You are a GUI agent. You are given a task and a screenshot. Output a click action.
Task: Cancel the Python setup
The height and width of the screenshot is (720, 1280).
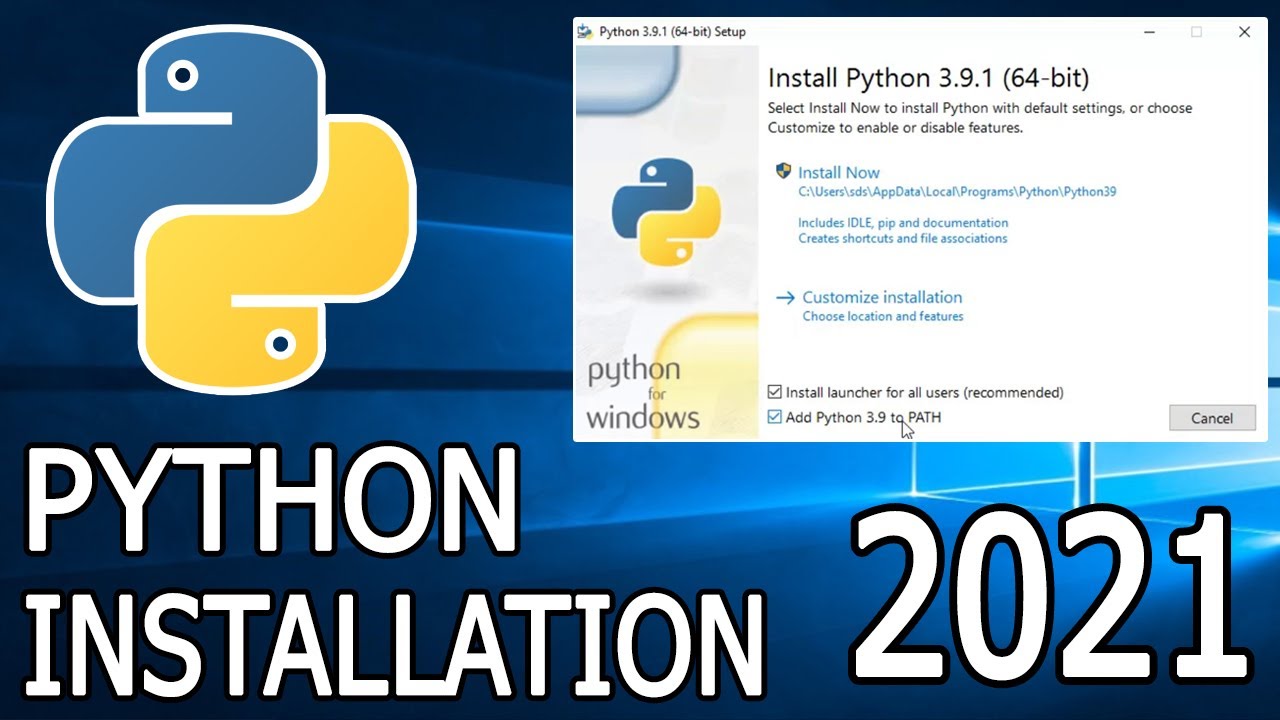(1212, 418)
